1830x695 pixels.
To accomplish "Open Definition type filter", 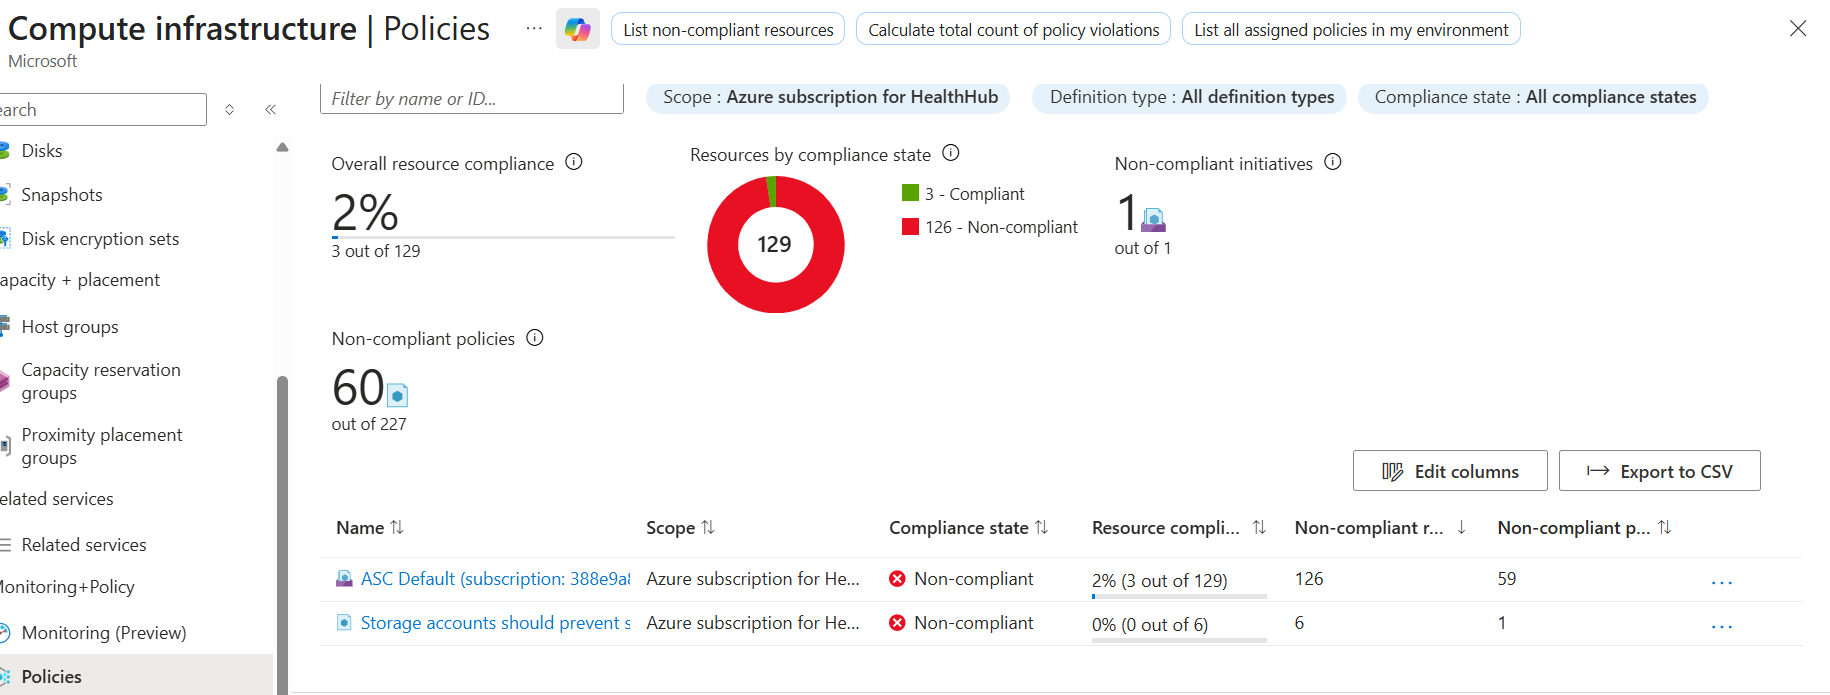I will (1191, 97).
